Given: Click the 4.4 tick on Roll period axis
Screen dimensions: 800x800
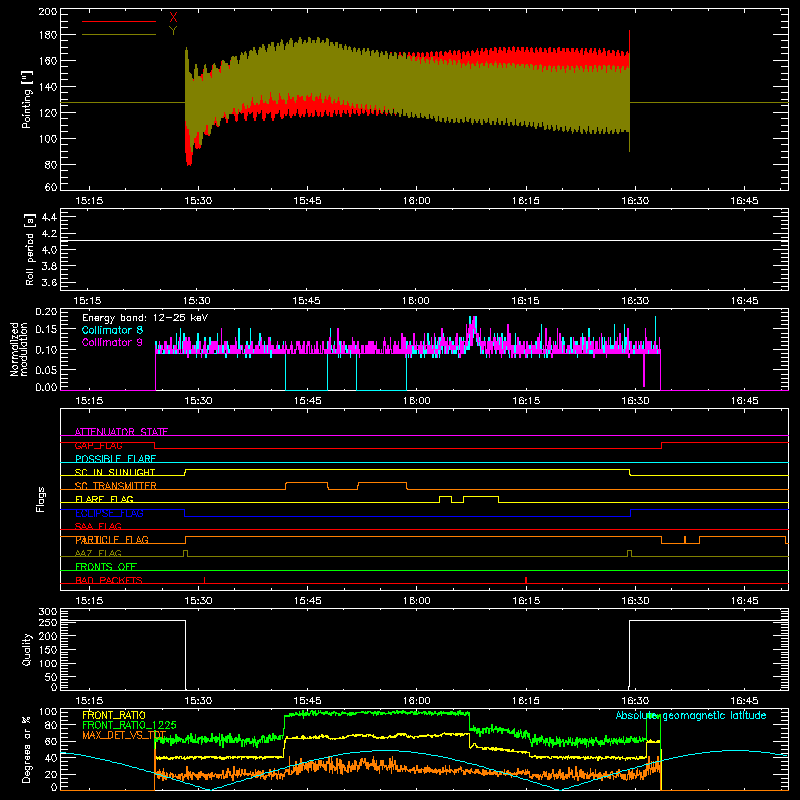Looking at the screenshot, I should tap(49, 217).
